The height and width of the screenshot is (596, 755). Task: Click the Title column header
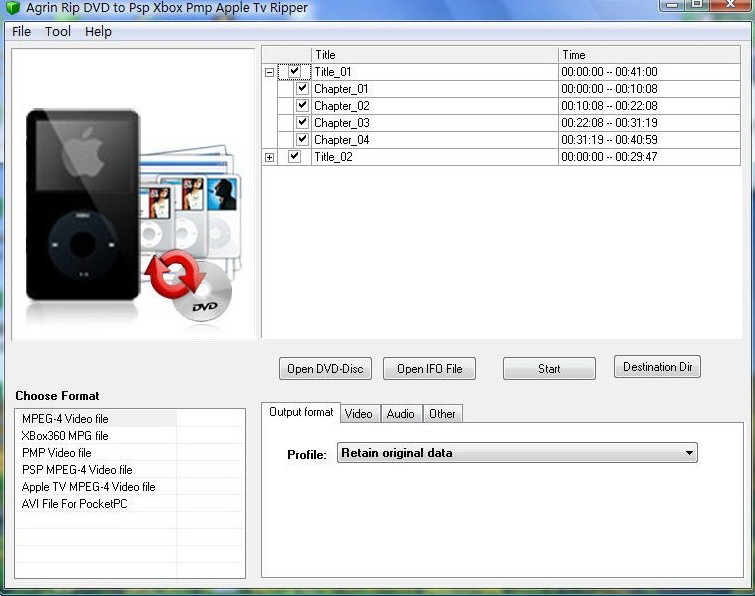[x=434, y=55]
